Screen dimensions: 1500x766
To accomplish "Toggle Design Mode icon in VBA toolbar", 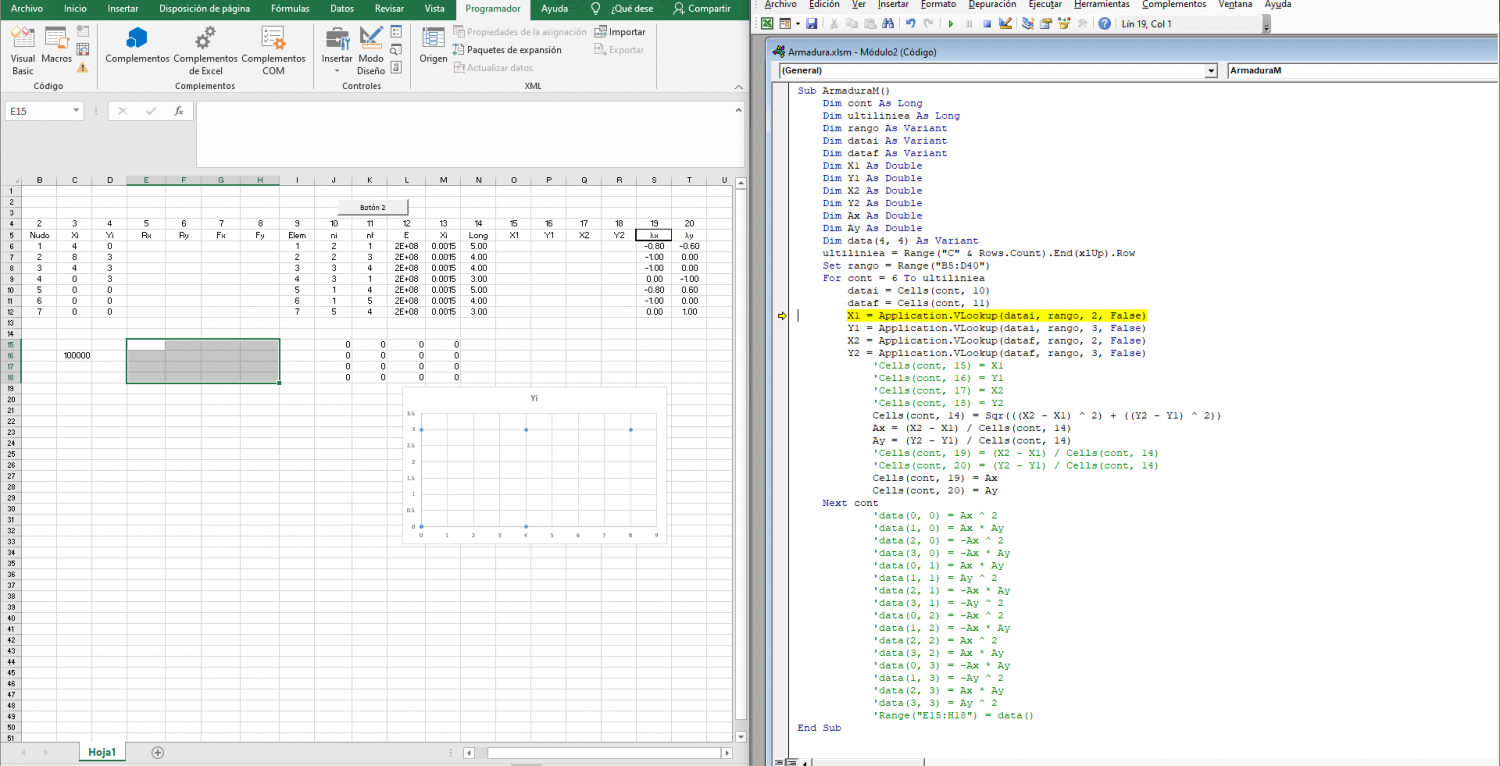I will coord(1005,24).
